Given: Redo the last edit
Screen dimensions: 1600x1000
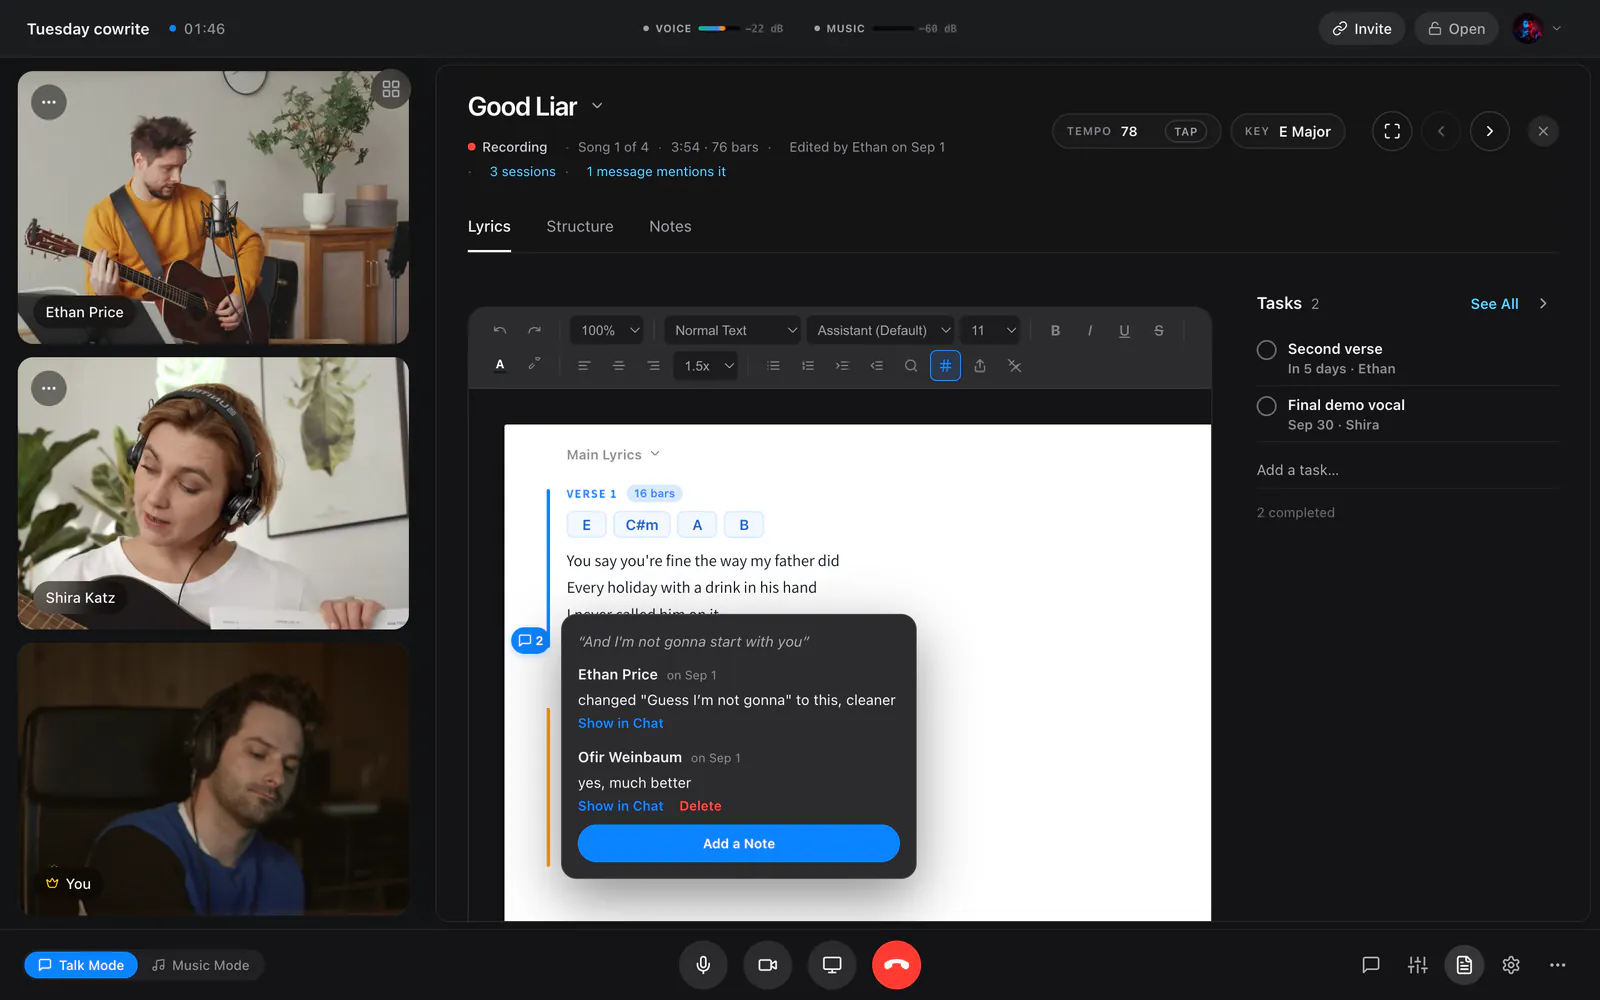Looking at the screenshot, I should (534, 330).
